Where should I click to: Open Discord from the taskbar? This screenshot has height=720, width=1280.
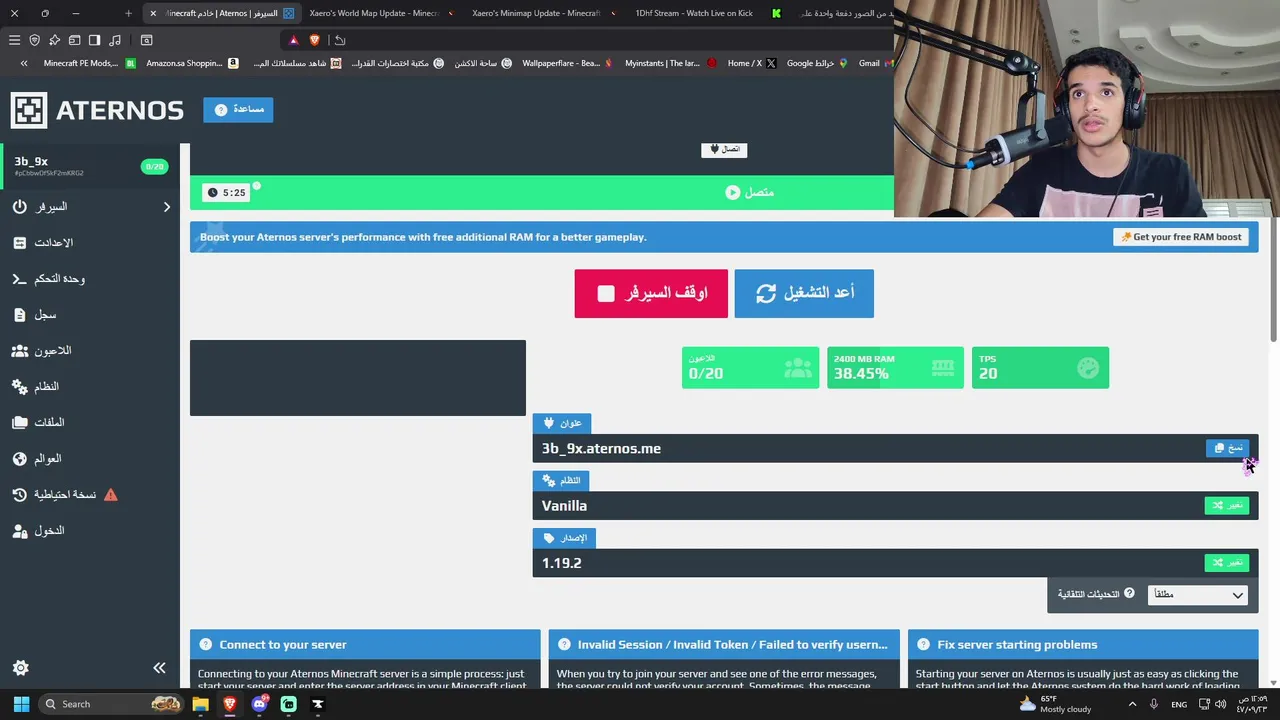coord(259,704)
